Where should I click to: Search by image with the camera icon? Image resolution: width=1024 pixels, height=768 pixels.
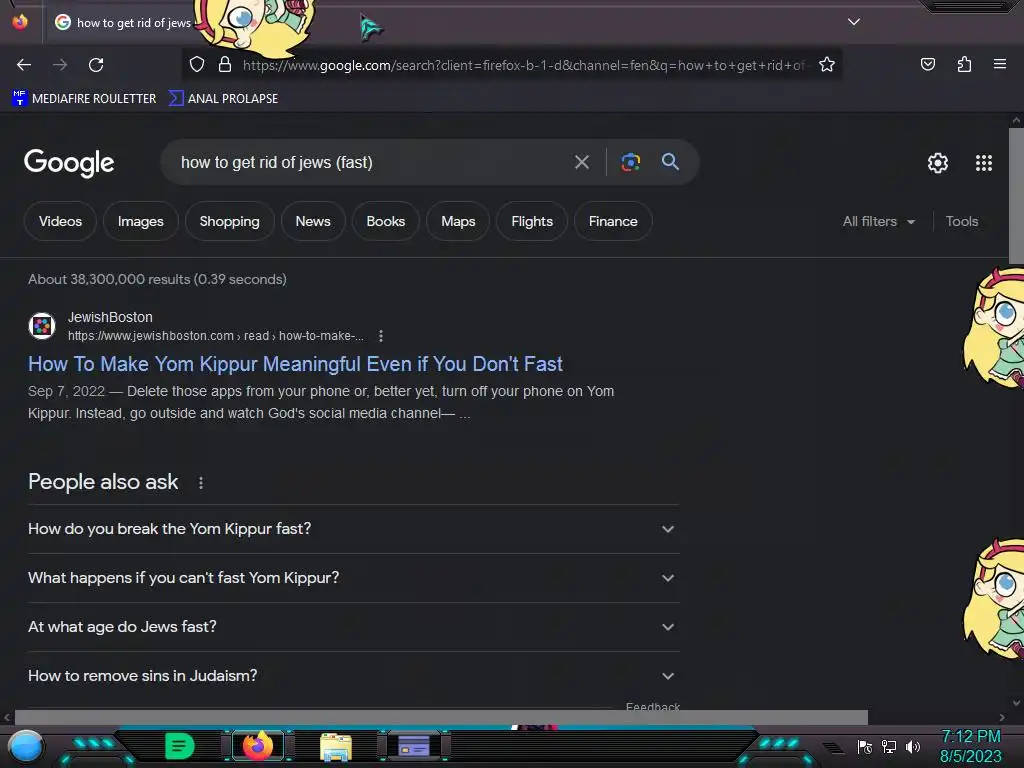coord(630,162)
